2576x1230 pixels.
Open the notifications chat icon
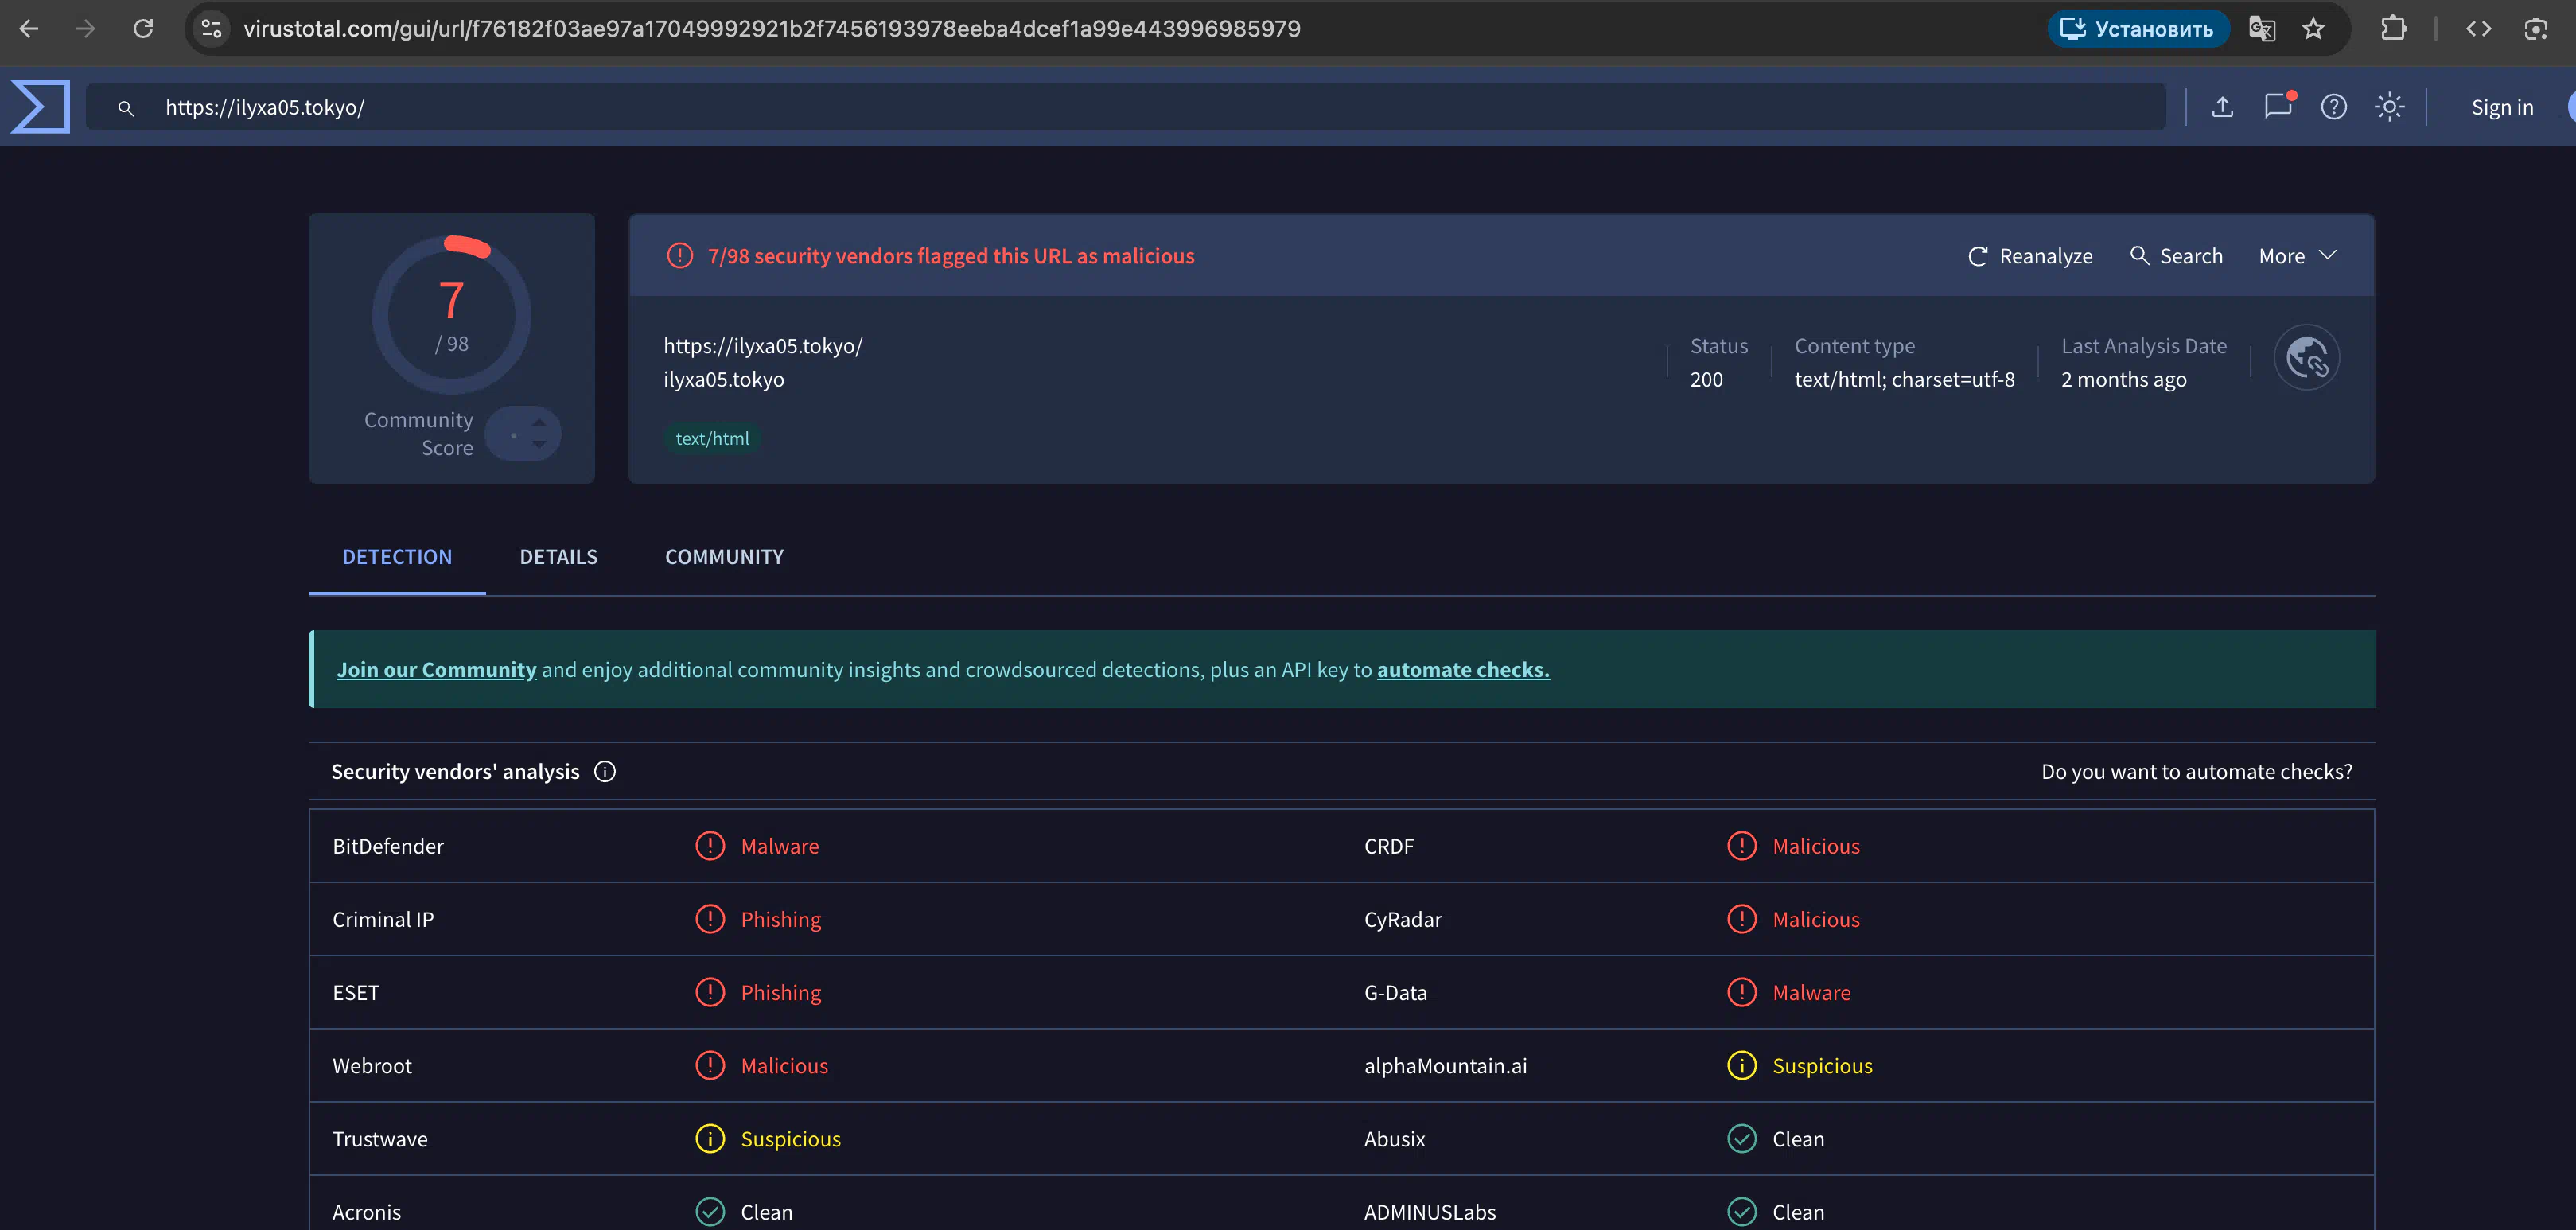click(2277, 107)
